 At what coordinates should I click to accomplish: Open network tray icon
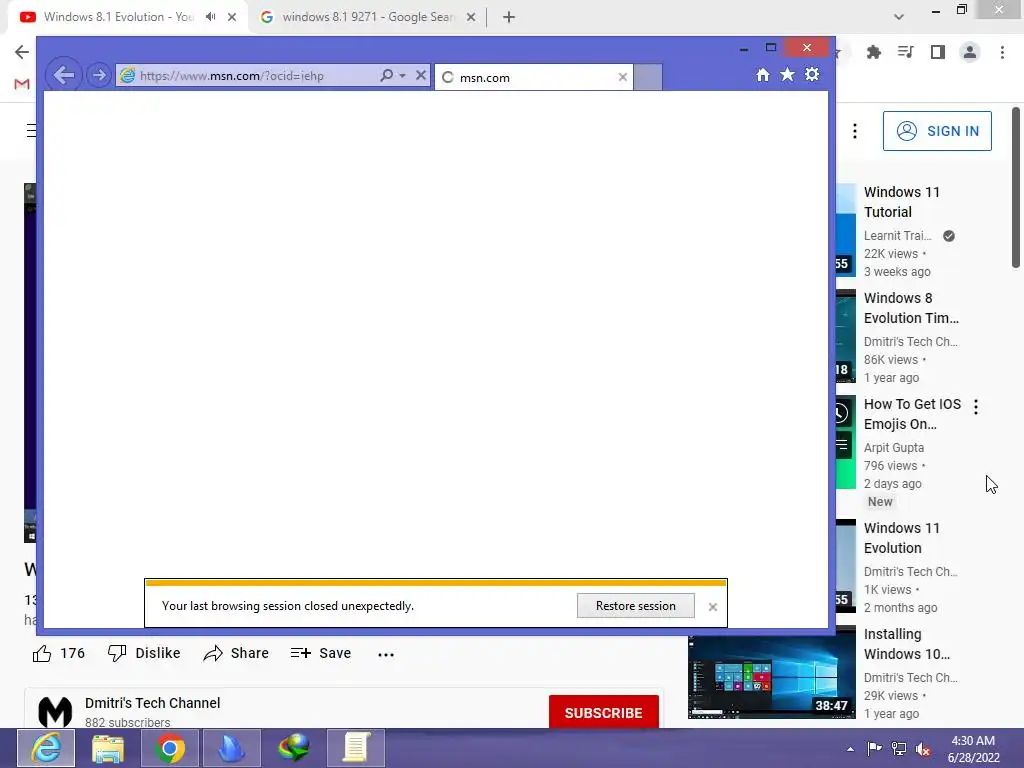pyautogui.click(x=899, y=749)
